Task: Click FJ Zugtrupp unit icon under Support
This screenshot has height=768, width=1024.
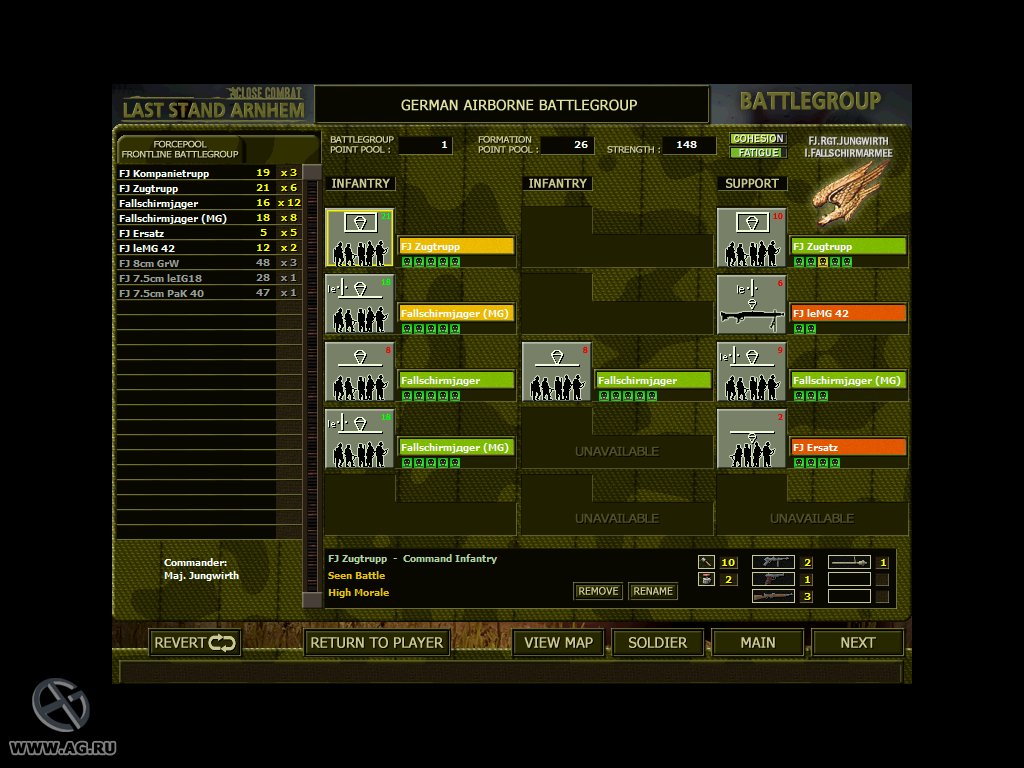Action: 751,238
